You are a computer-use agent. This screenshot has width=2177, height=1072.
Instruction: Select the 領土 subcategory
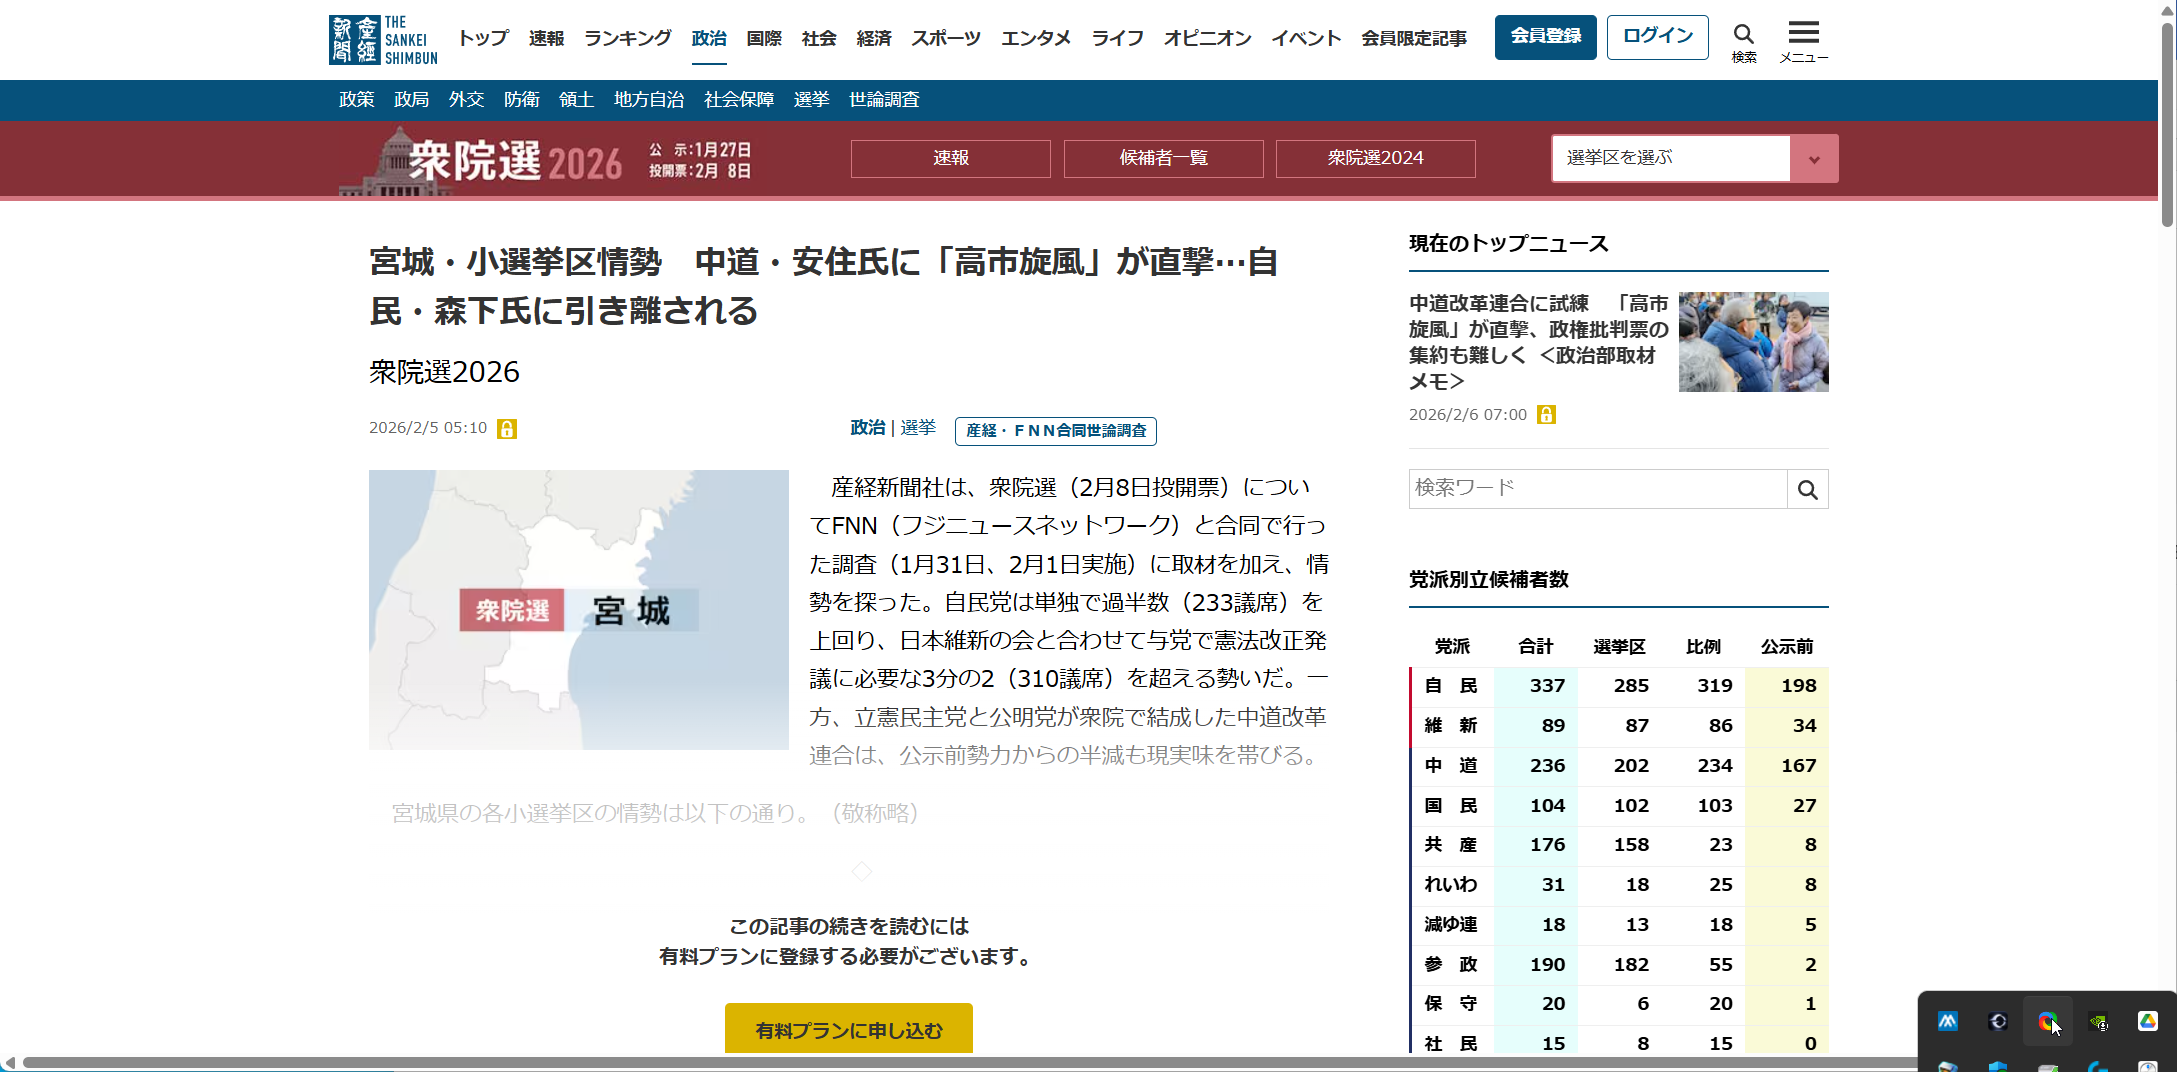577,100
